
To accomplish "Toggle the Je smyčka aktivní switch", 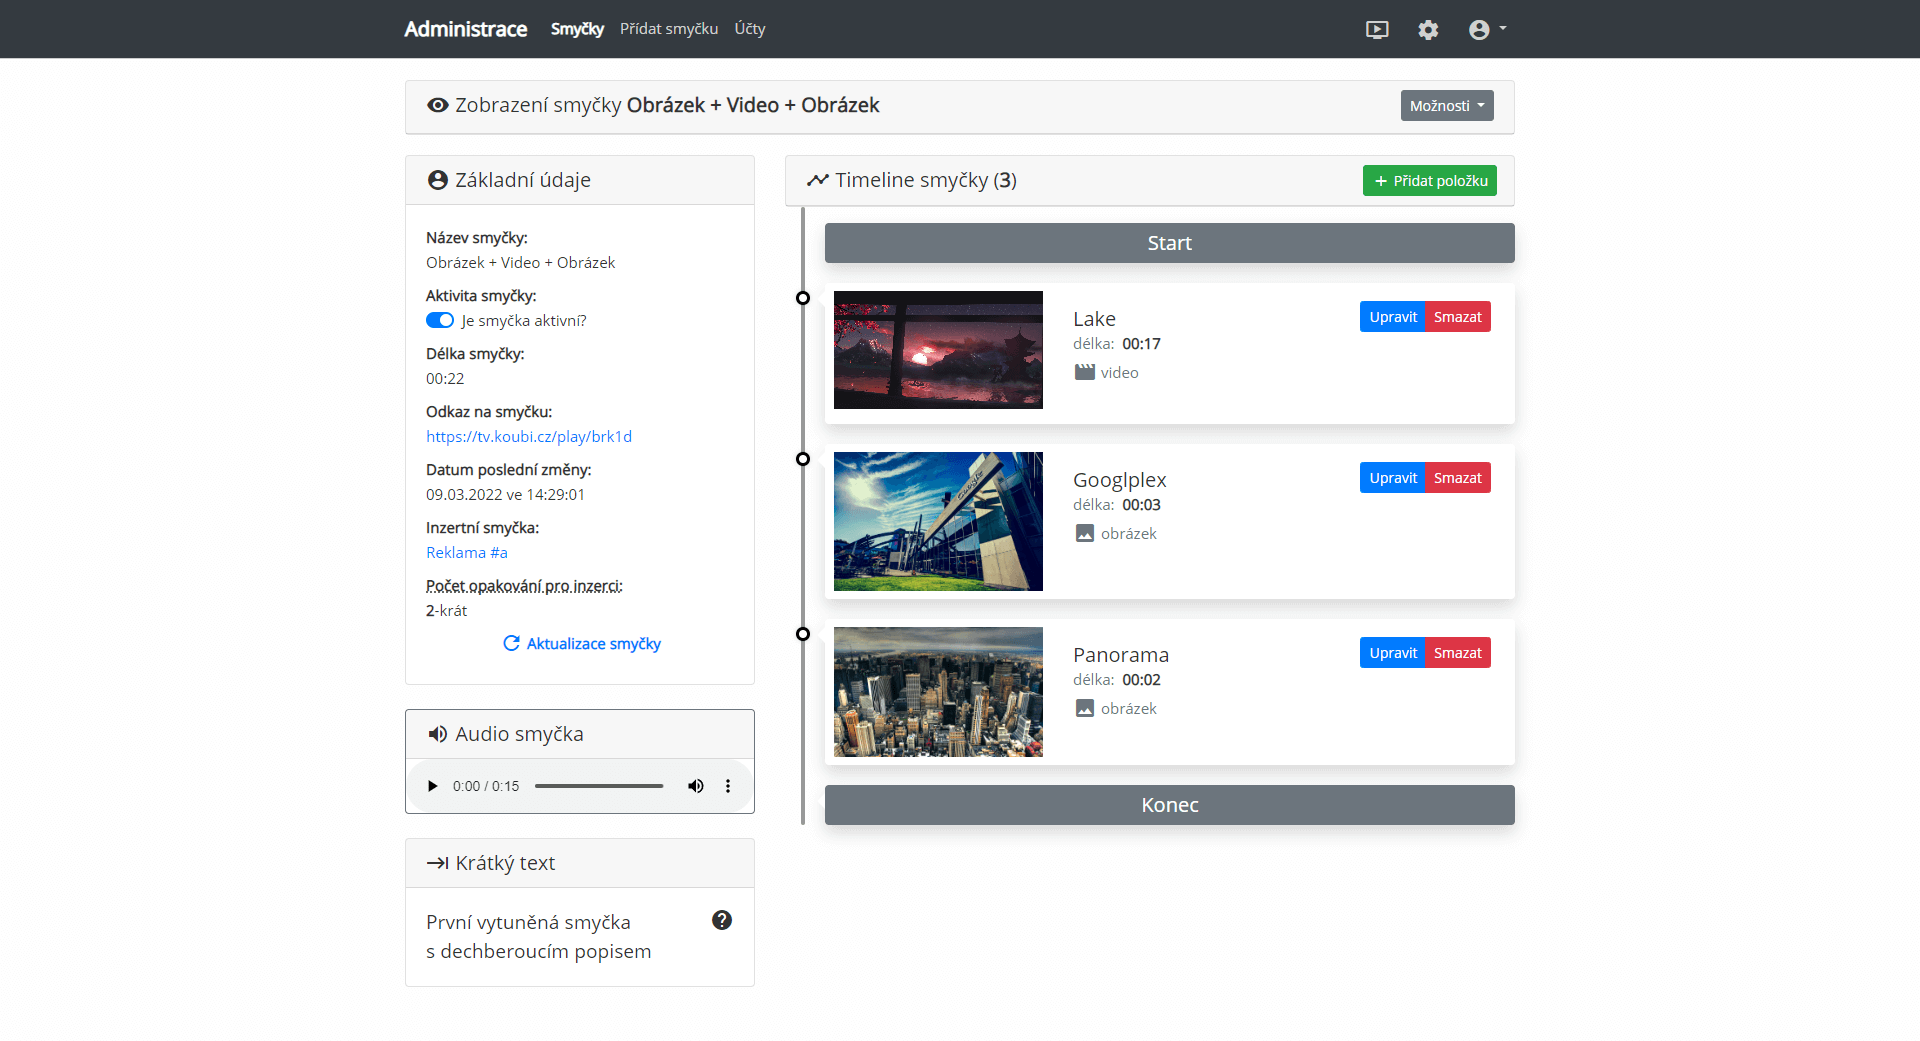I will (440, 320).
